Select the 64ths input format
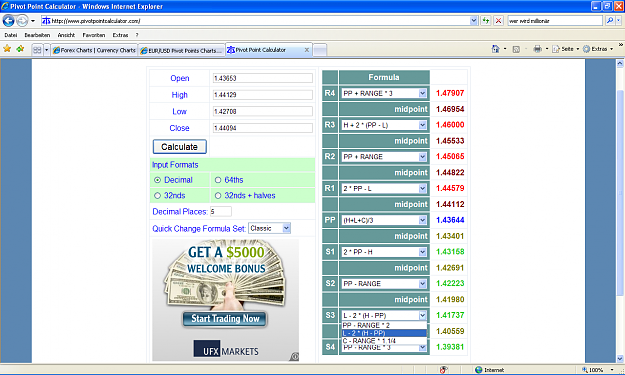Image resolution: width=625 pixels, height=375 pixels. pyautogui.click(x=218, y=180)
